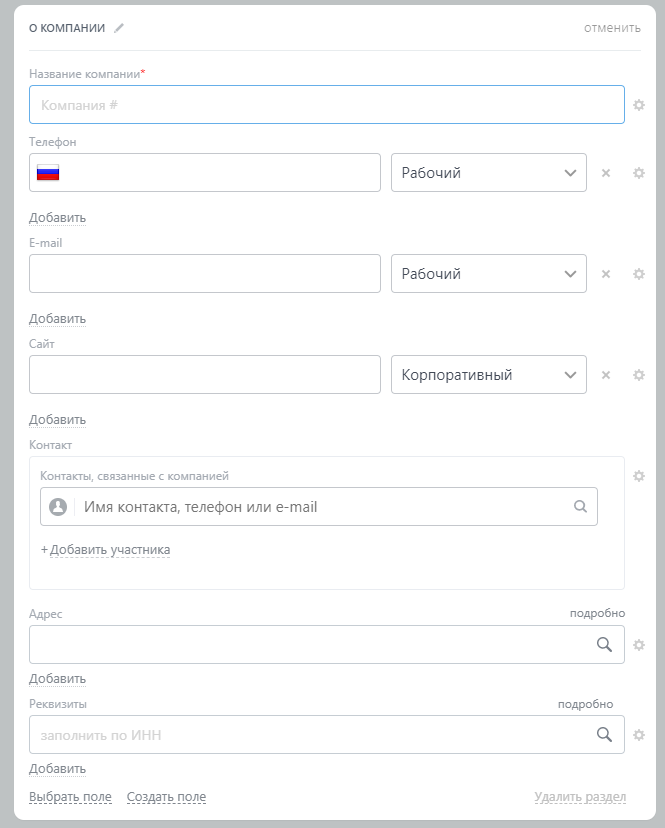Click отменить to cancel editing
This screenshot has width=665, height=828.
pos(612,28)
